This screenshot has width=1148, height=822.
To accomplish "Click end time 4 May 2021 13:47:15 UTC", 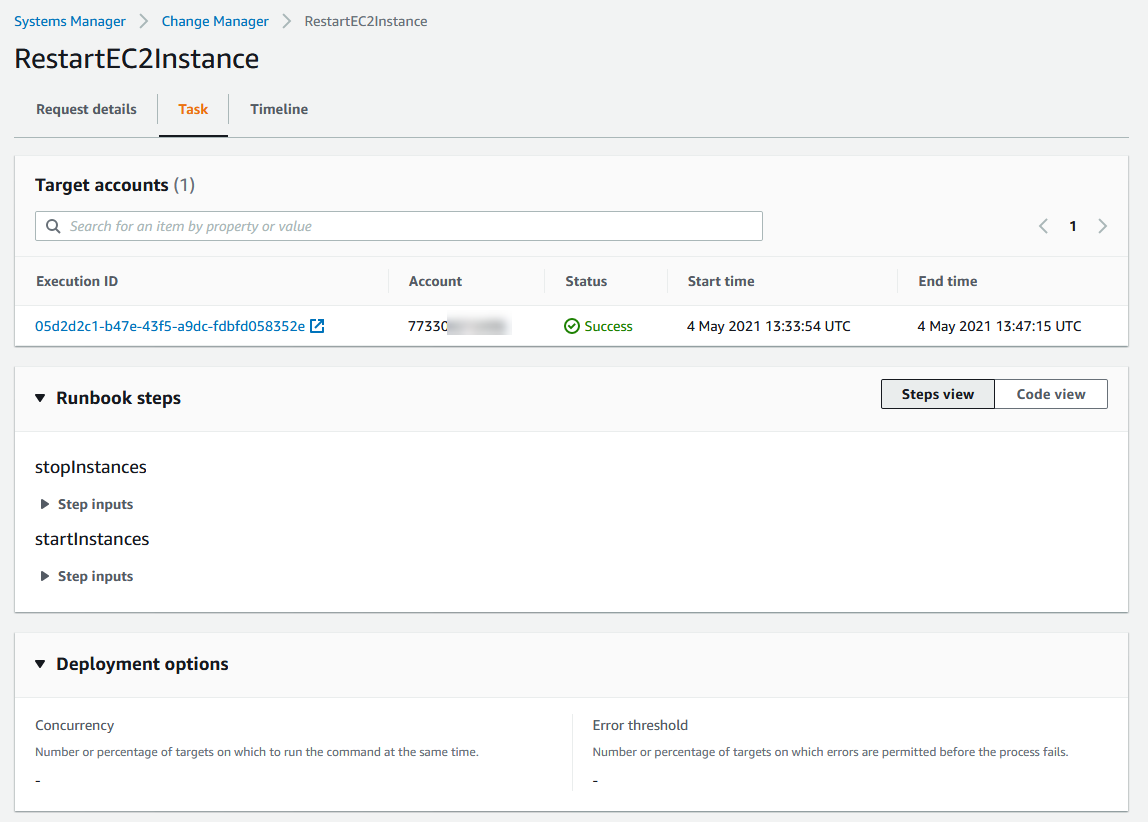I will pos(999,326).
